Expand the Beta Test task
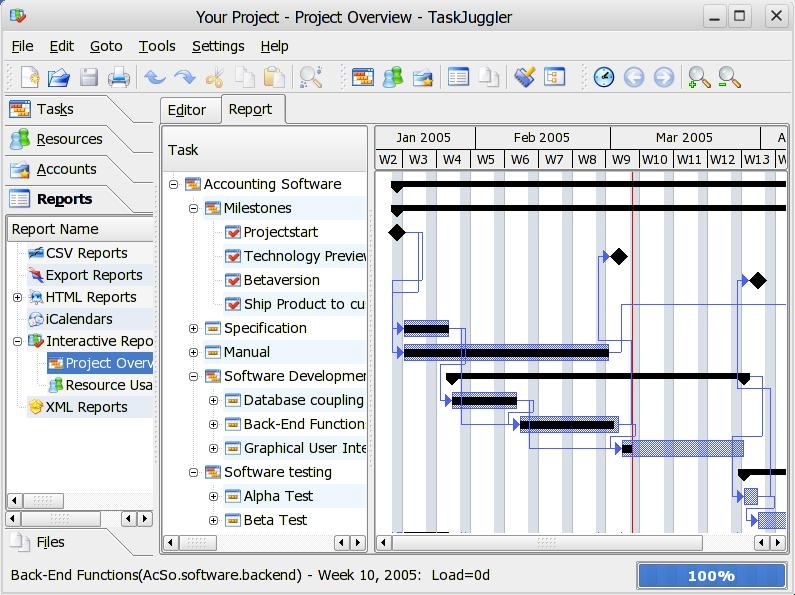Screen dimensions: 795x595 point(213,520)
